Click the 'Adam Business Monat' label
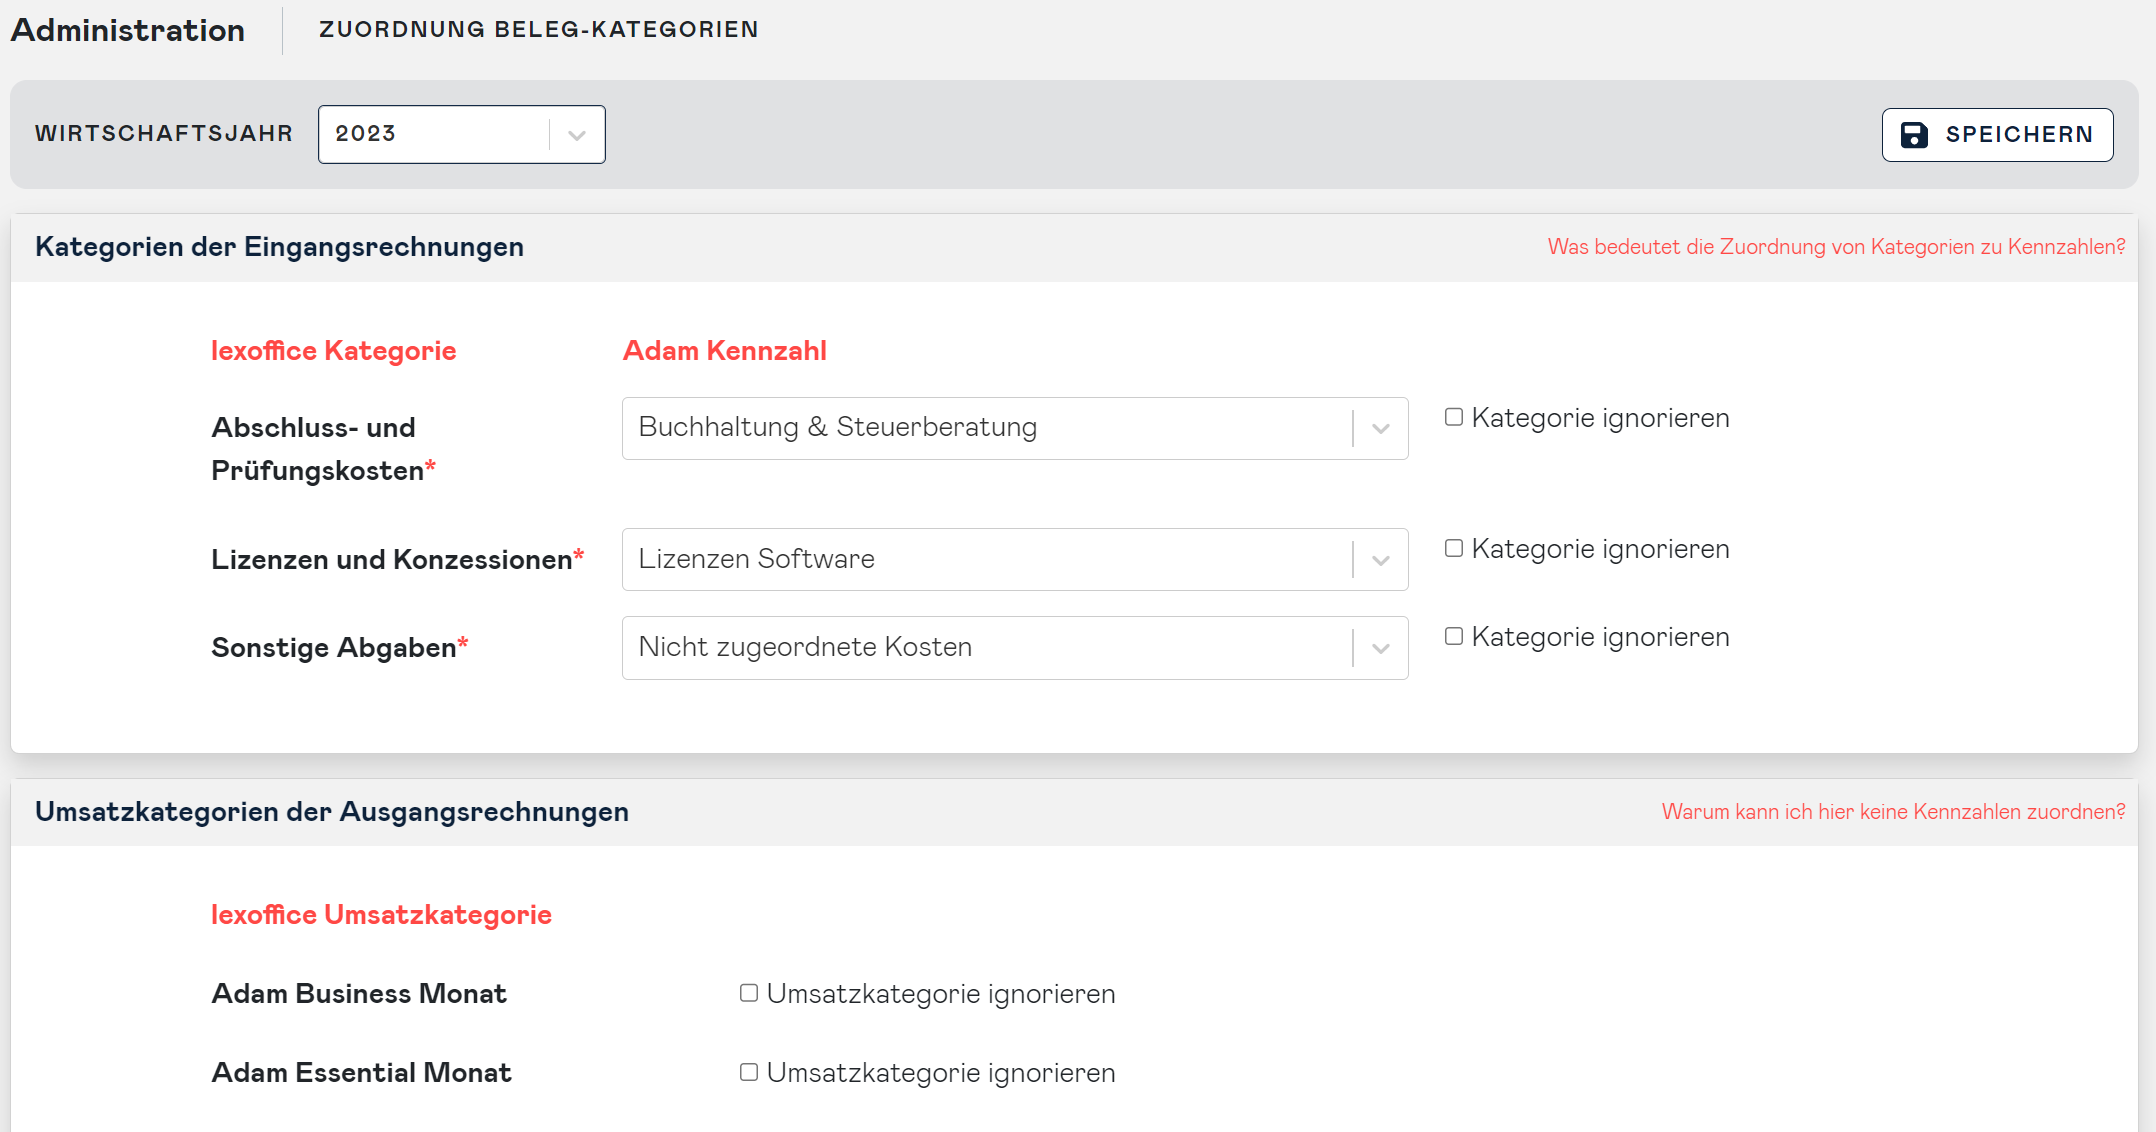2156x1132 pixels. point(359,994)
